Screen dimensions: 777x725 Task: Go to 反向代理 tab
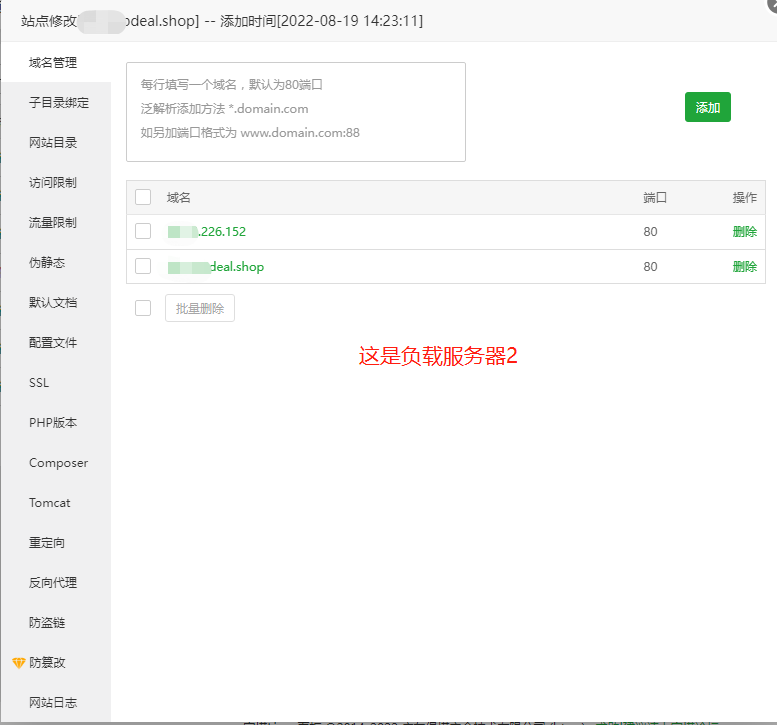53,583
